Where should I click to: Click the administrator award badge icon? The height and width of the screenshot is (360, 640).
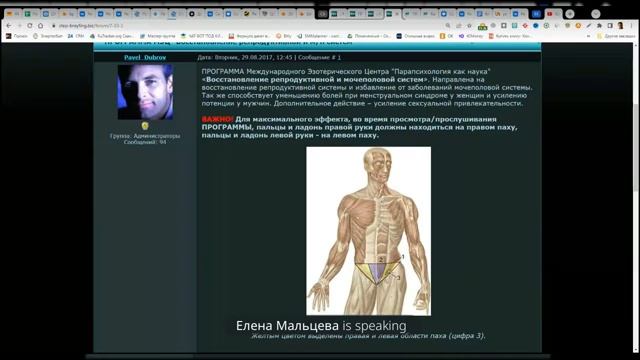145,126
